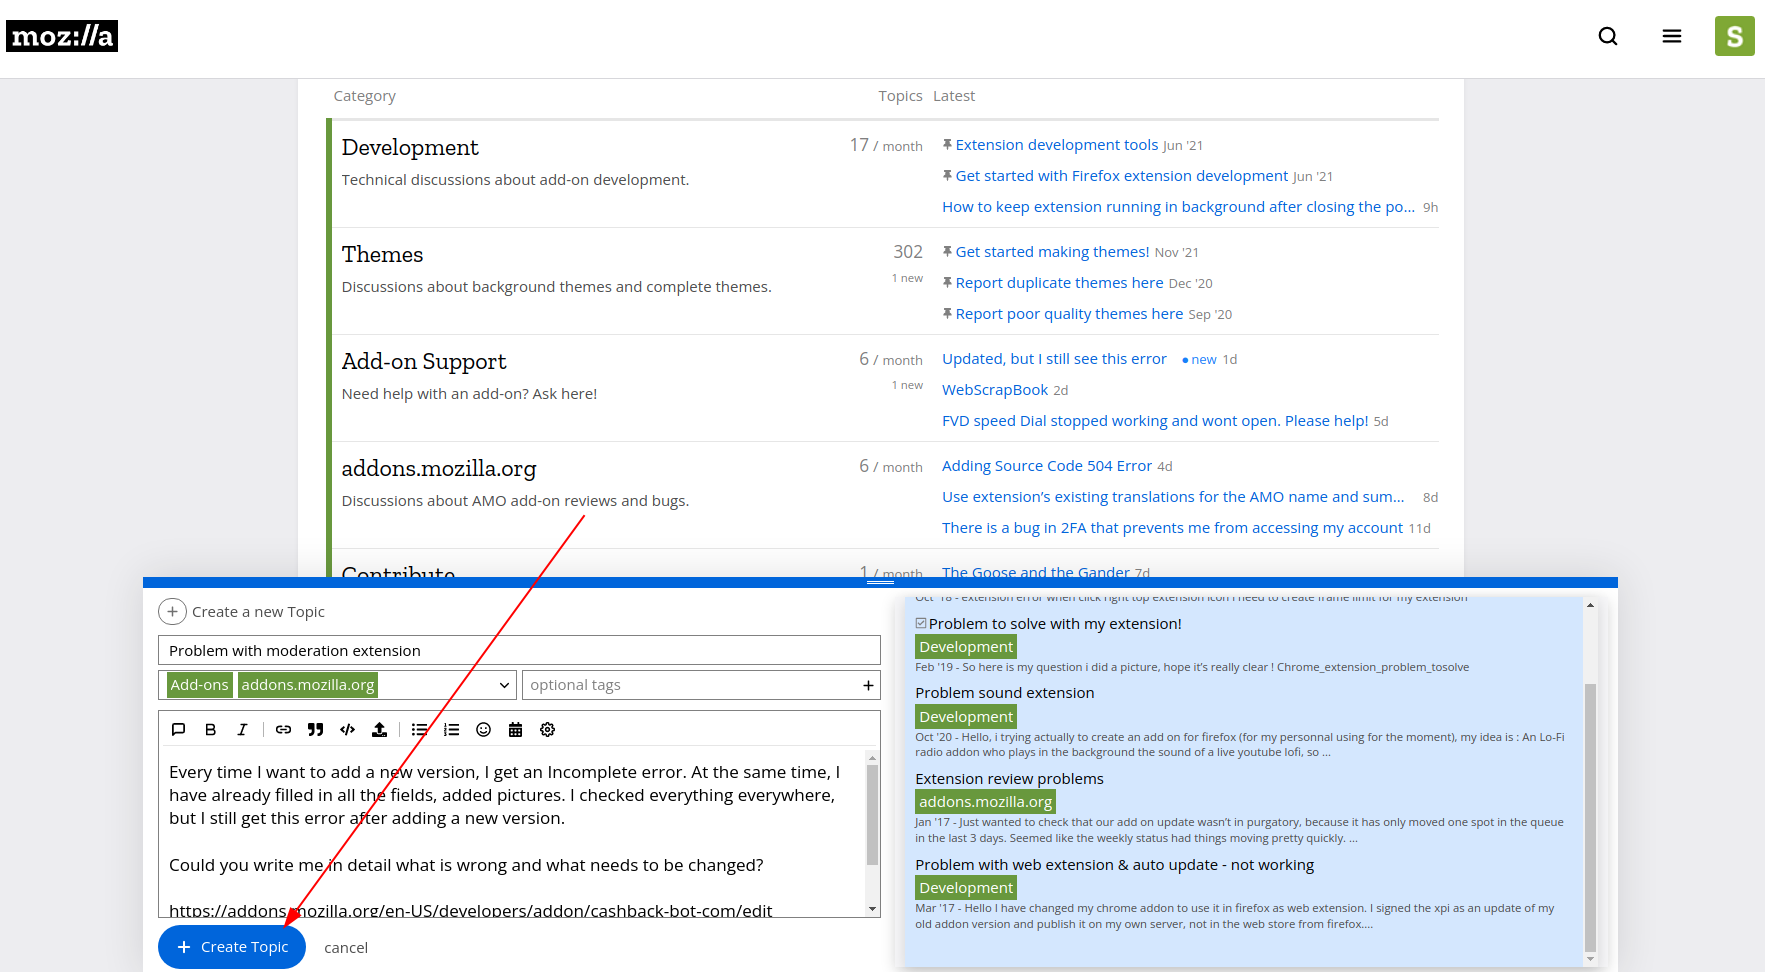Open similar topic Extension review problems

click(x=1009, y=779)
